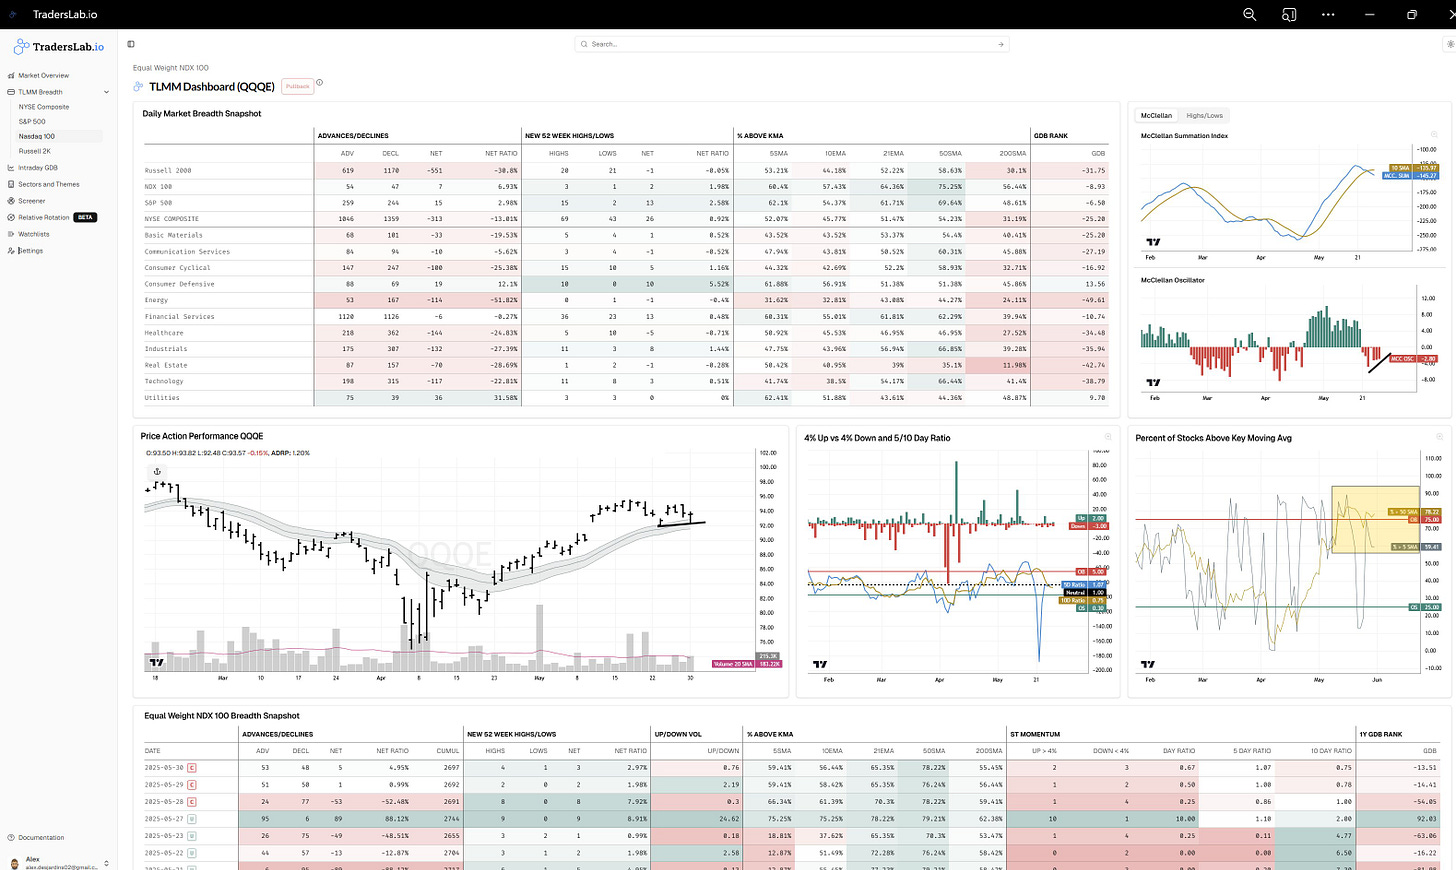Click the find-on-page icon in title bar
1456x870 pixels.
point(1289,14)
